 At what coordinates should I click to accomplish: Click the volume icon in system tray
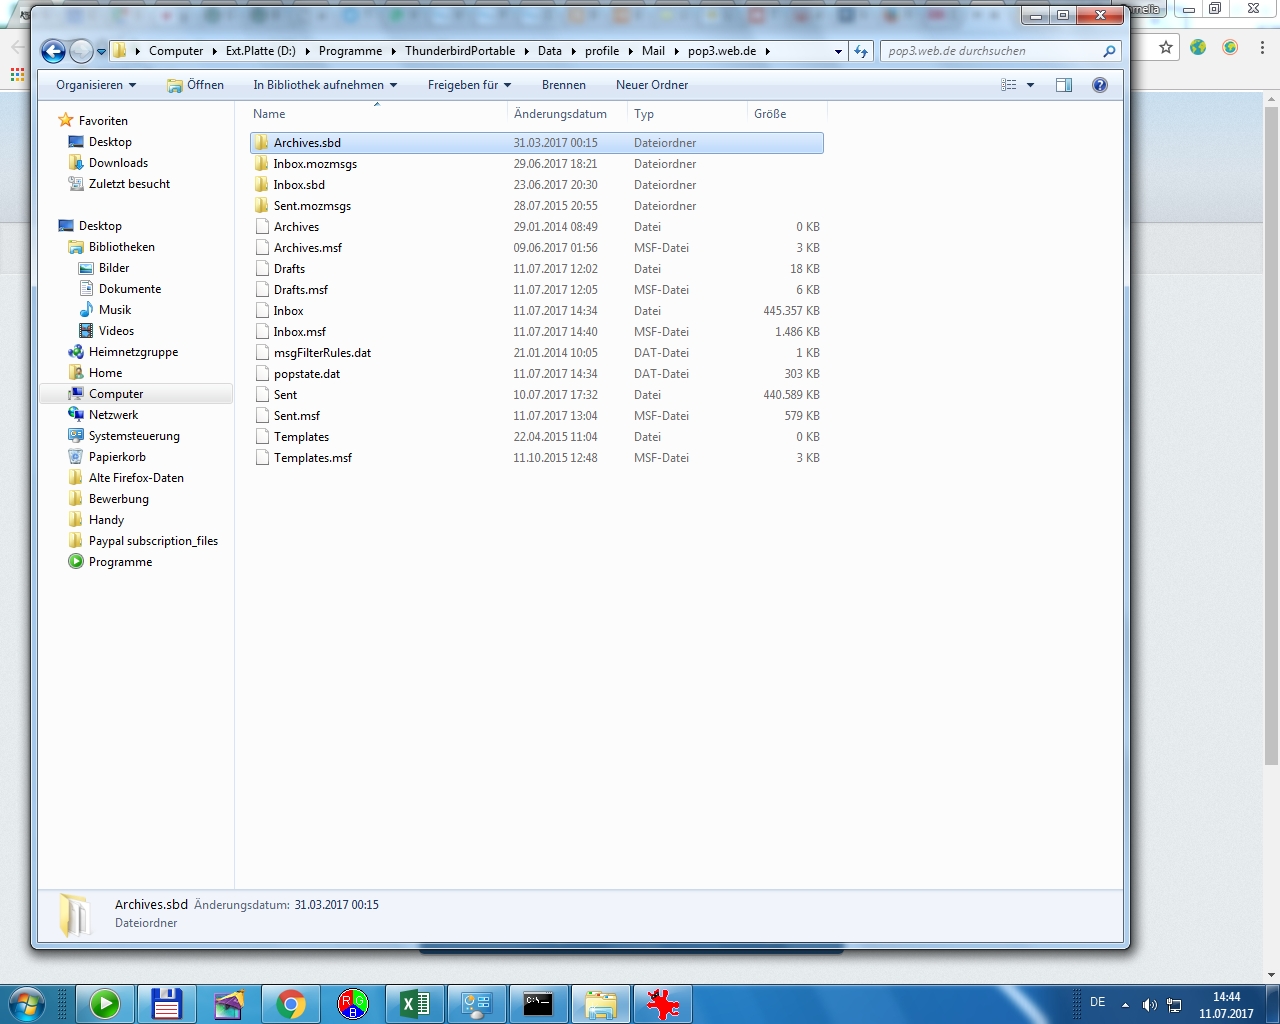tap(1150, 1005)
